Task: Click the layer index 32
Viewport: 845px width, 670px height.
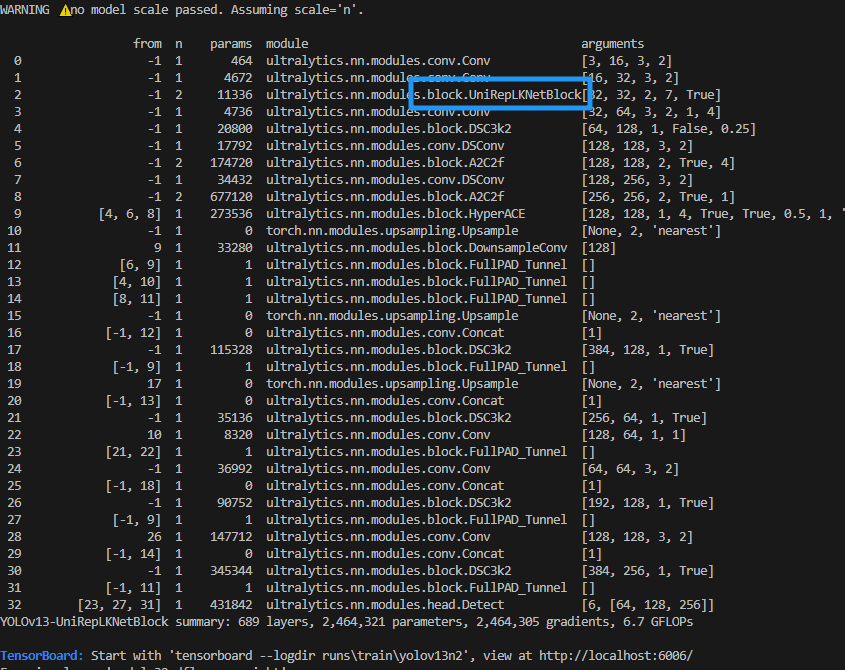Action: click(14, 605)
